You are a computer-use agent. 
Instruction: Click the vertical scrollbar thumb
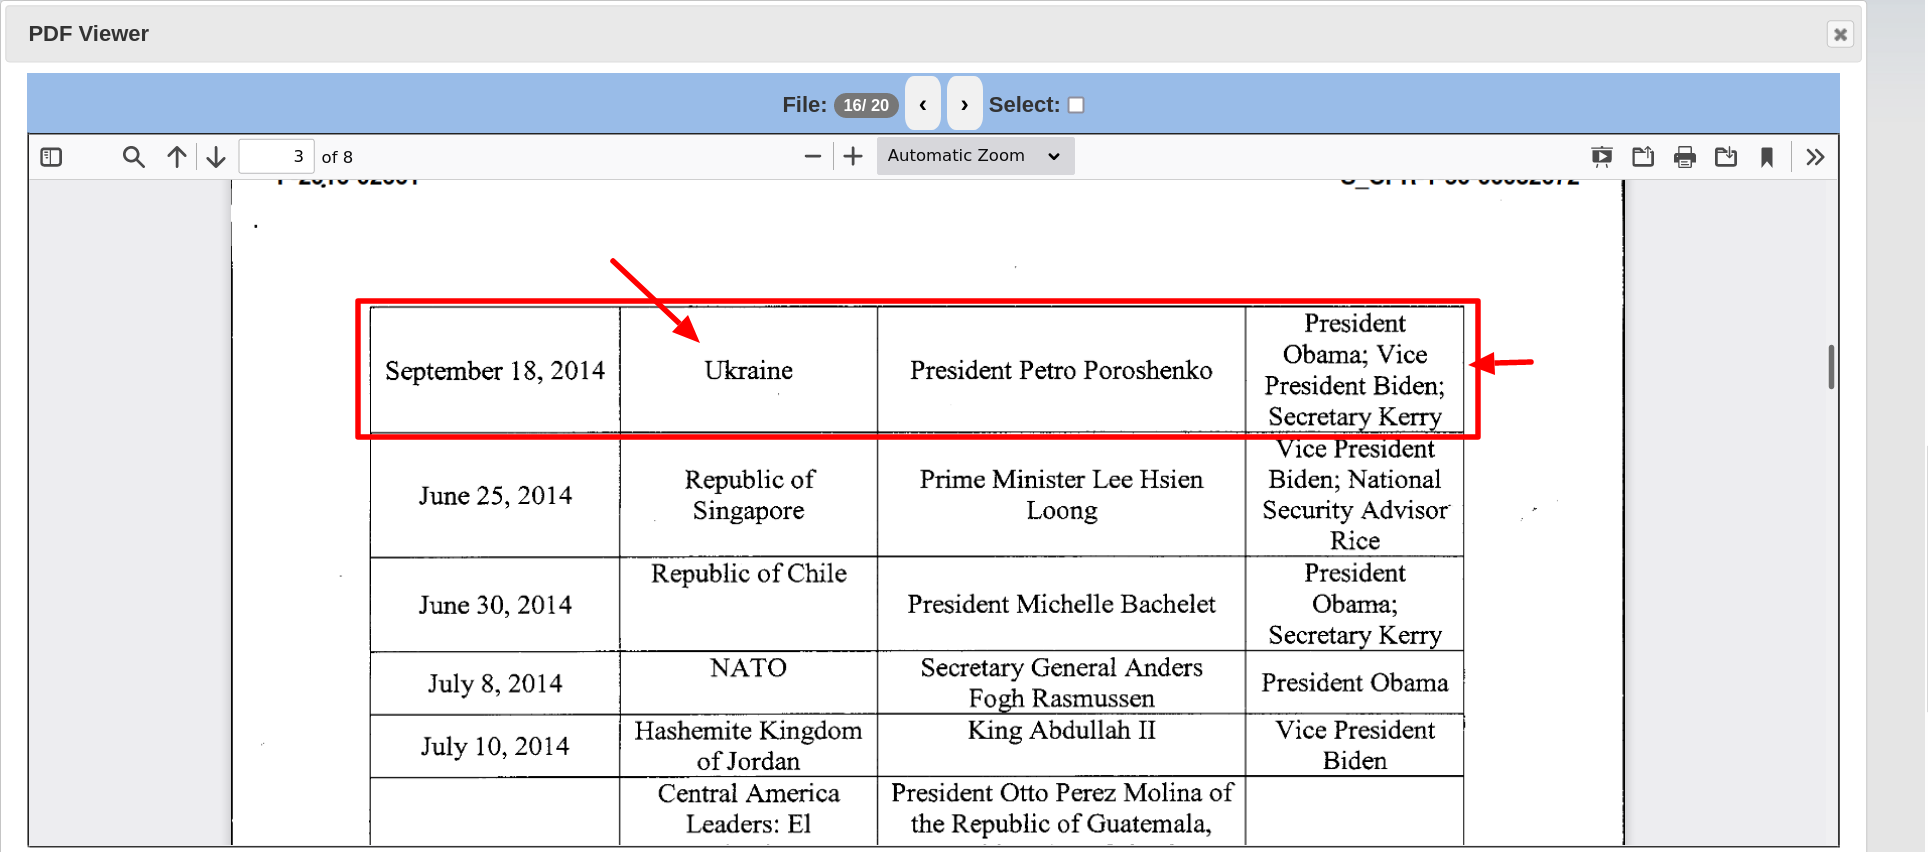1831,367
